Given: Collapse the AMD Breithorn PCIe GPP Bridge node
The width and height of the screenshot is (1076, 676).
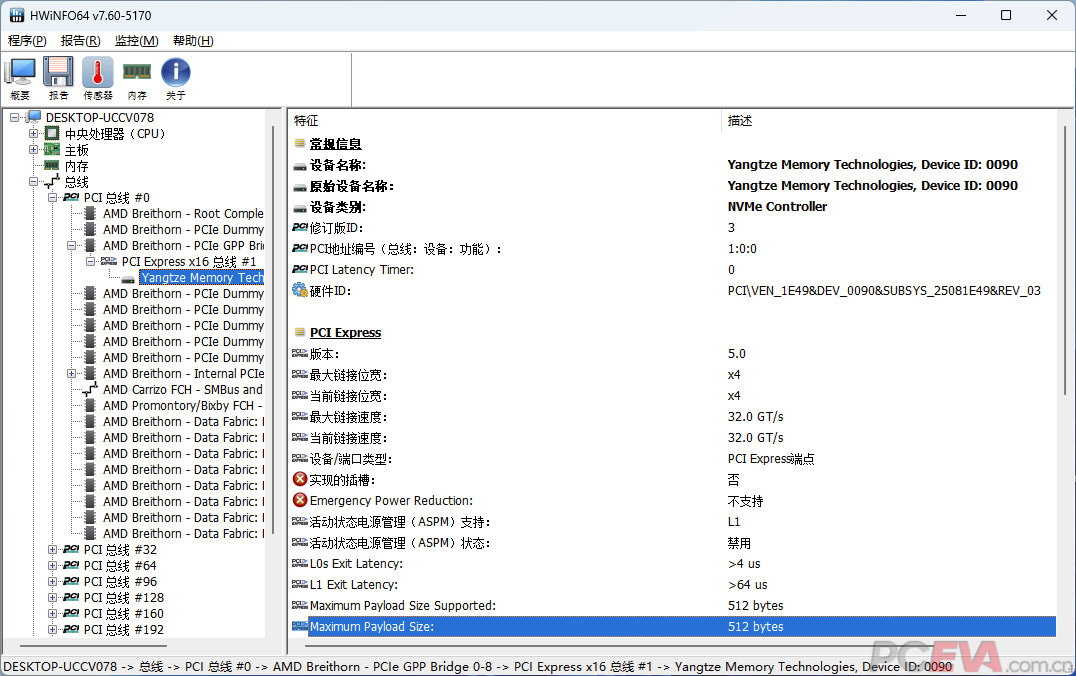Looking at the screenshot, I should click(x=71, y=245).
